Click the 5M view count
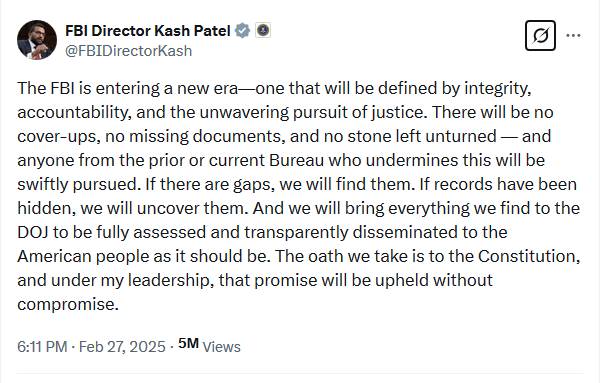 (188, 343)
